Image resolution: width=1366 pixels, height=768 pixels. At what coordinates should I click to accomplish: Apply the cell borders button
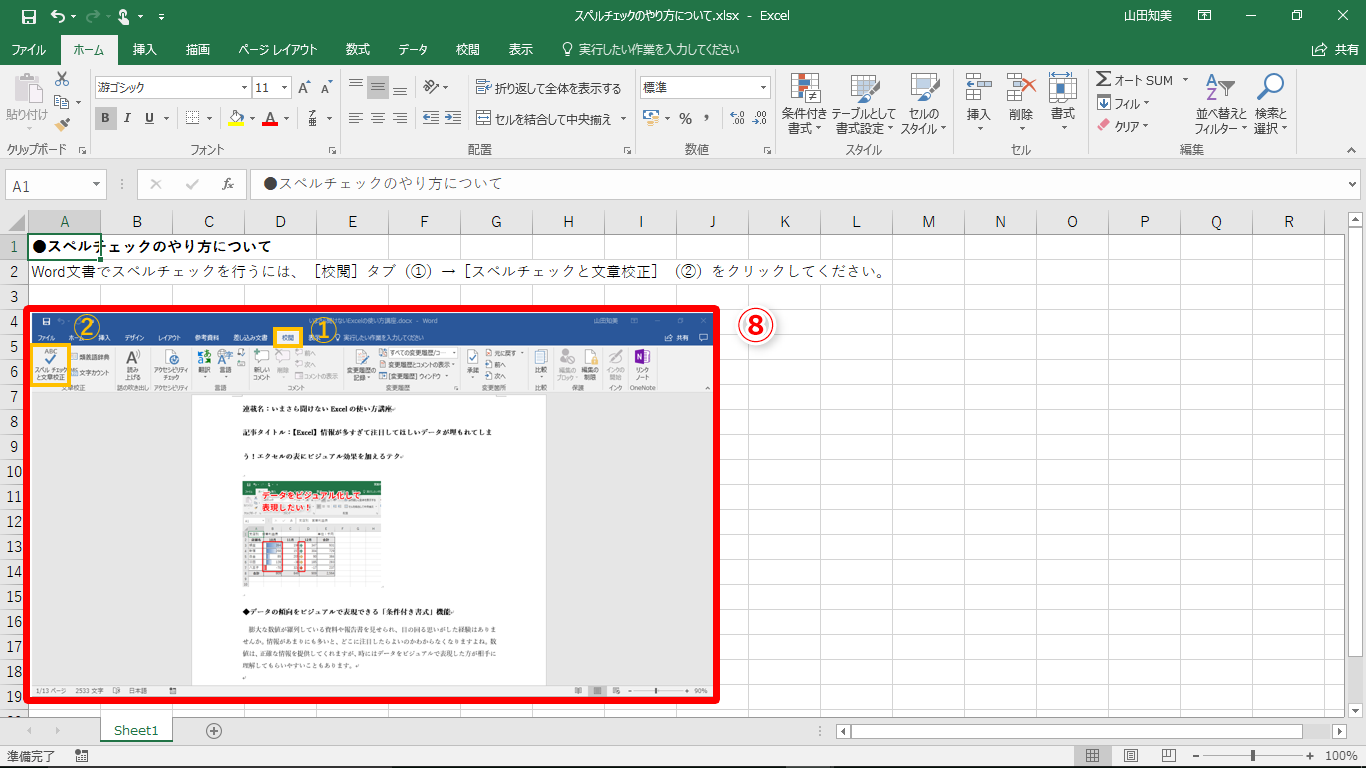192,118
